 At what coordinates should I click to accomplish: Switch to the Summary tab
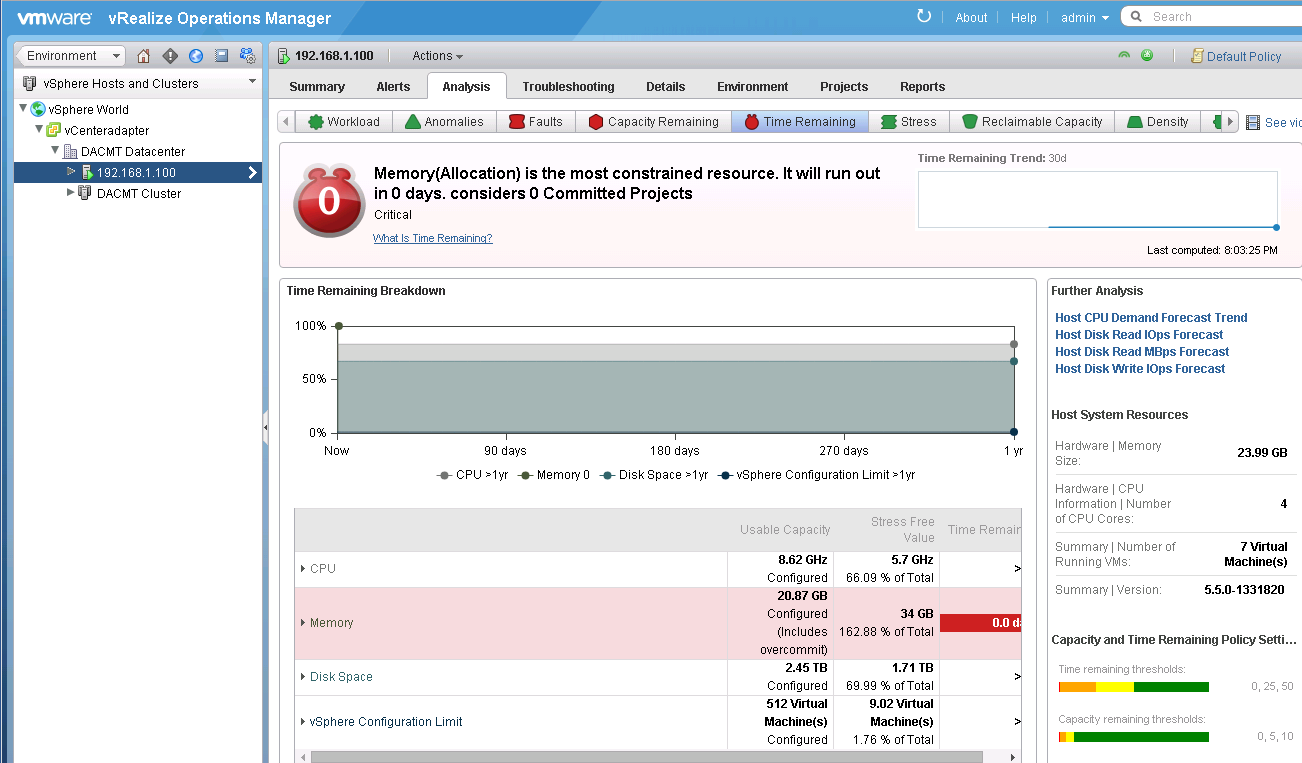coord(317,86)
